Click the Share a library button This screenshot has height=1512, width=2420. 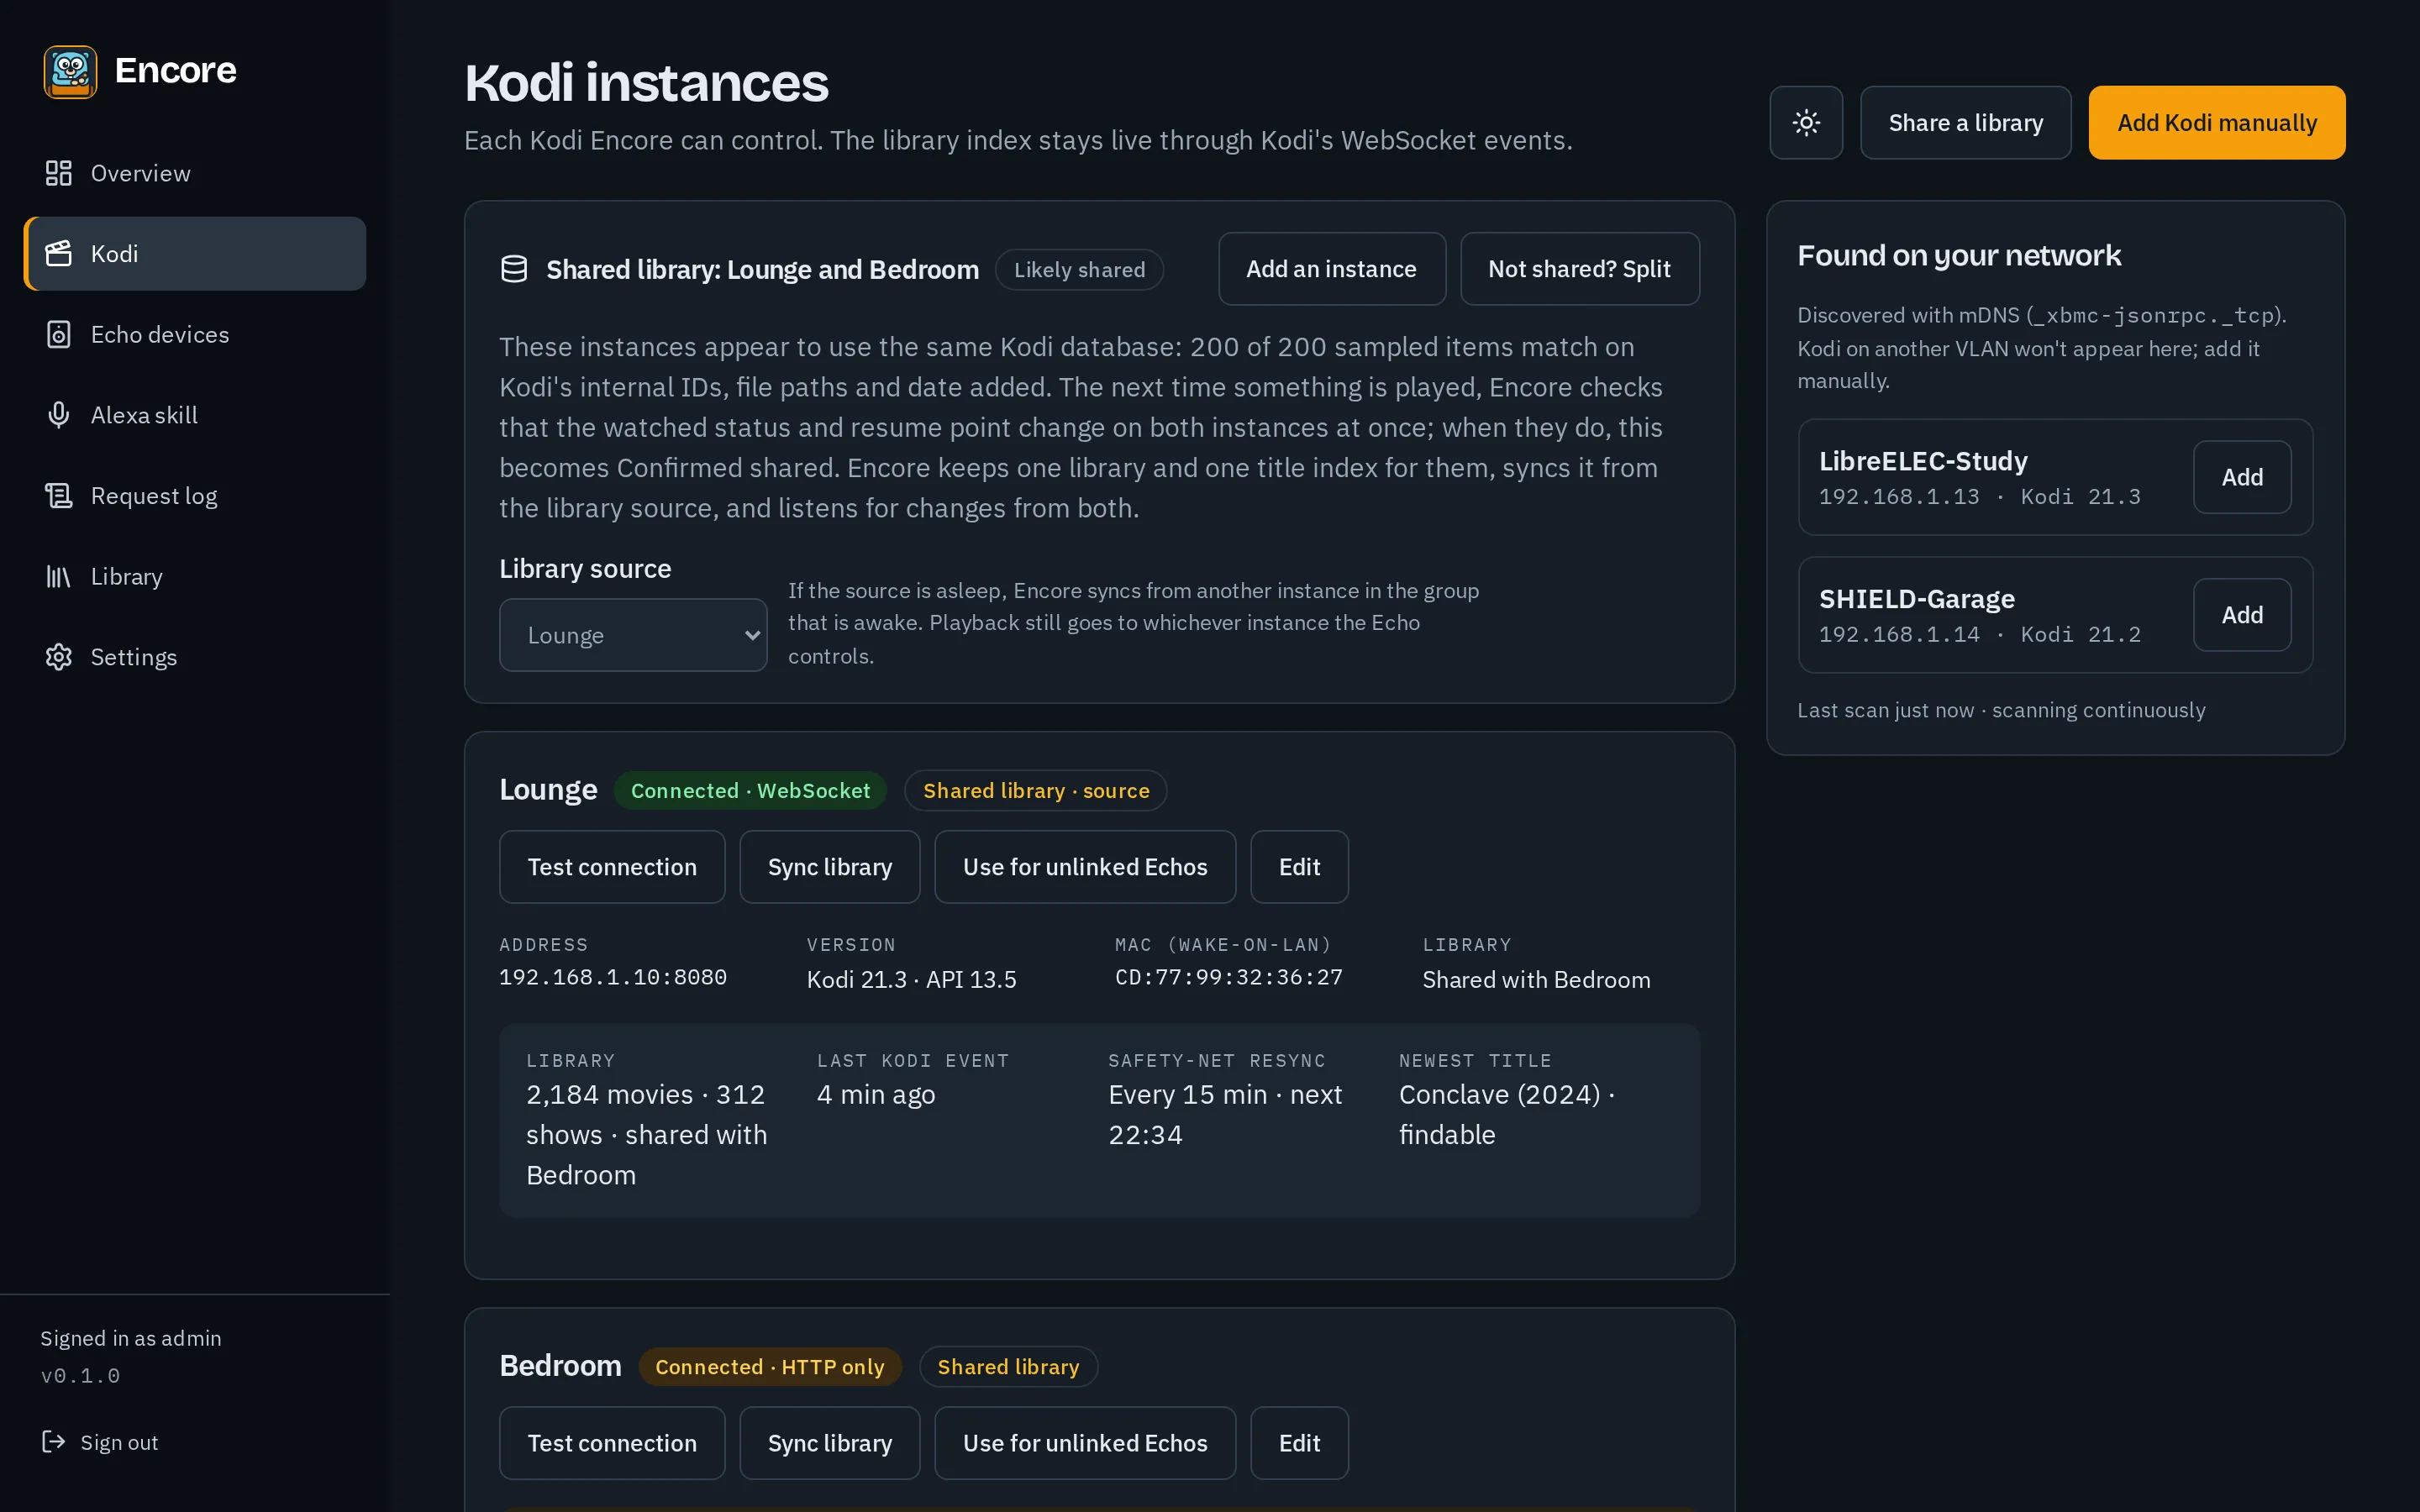click(1965, 123)
